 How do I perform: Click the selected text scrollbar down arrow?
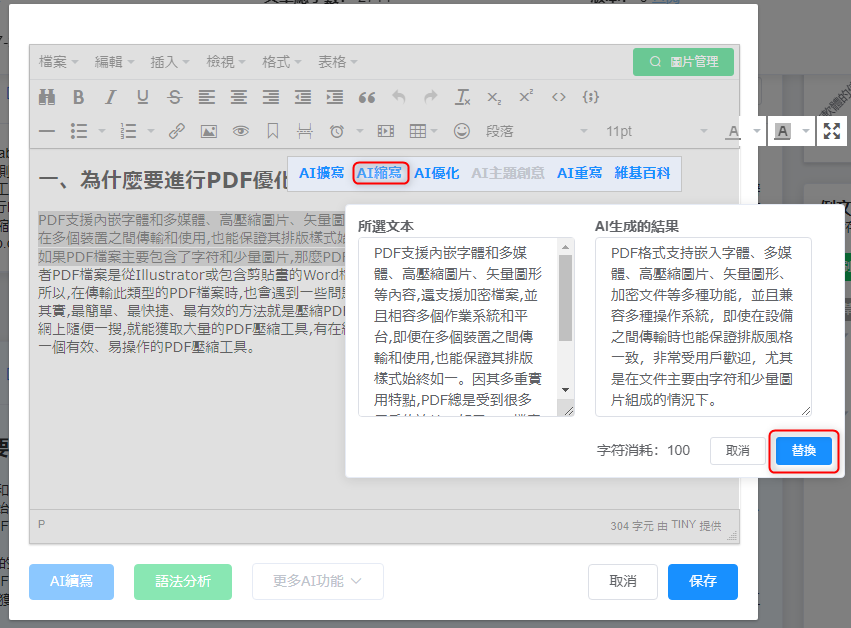click(x=566, y=390)
